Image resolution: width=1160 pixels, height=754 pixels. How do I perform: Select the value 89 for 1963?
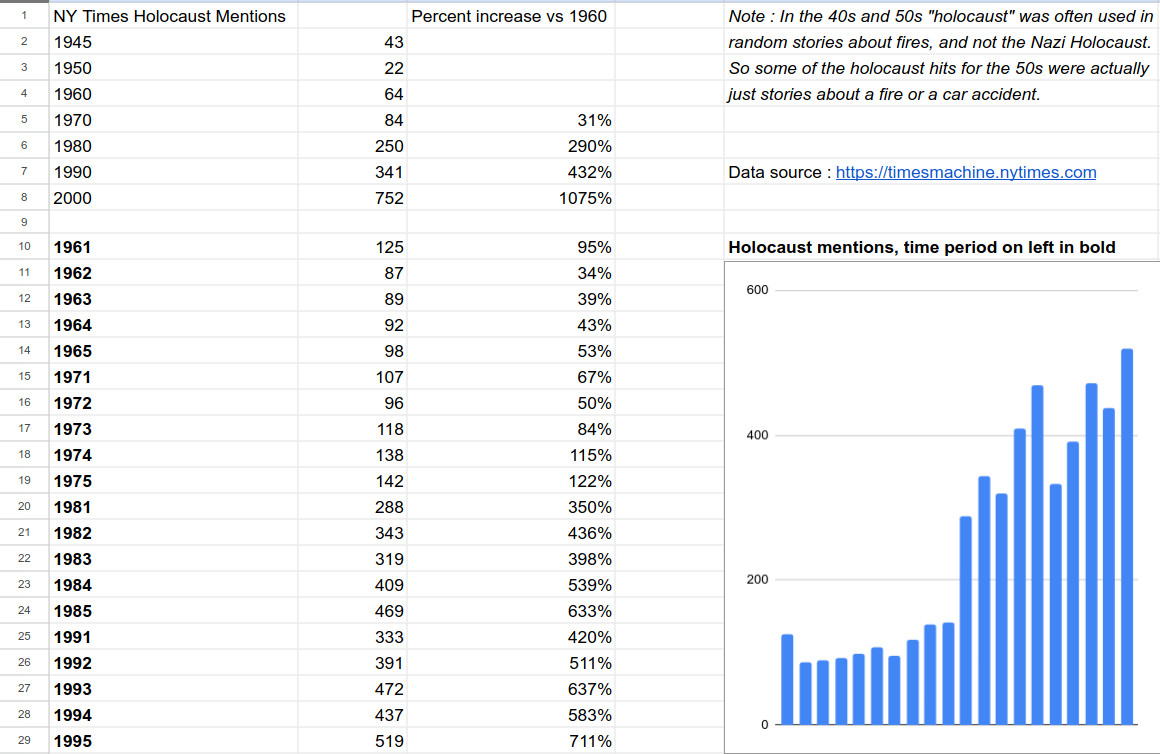(353, 298)
